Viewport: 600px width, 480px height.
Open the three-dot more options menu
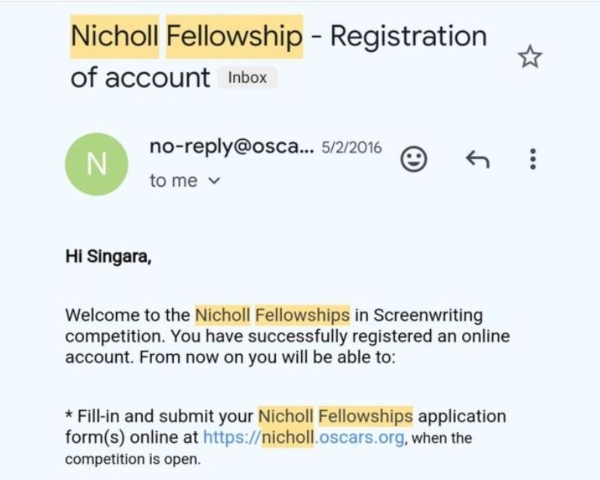(533, 158)
